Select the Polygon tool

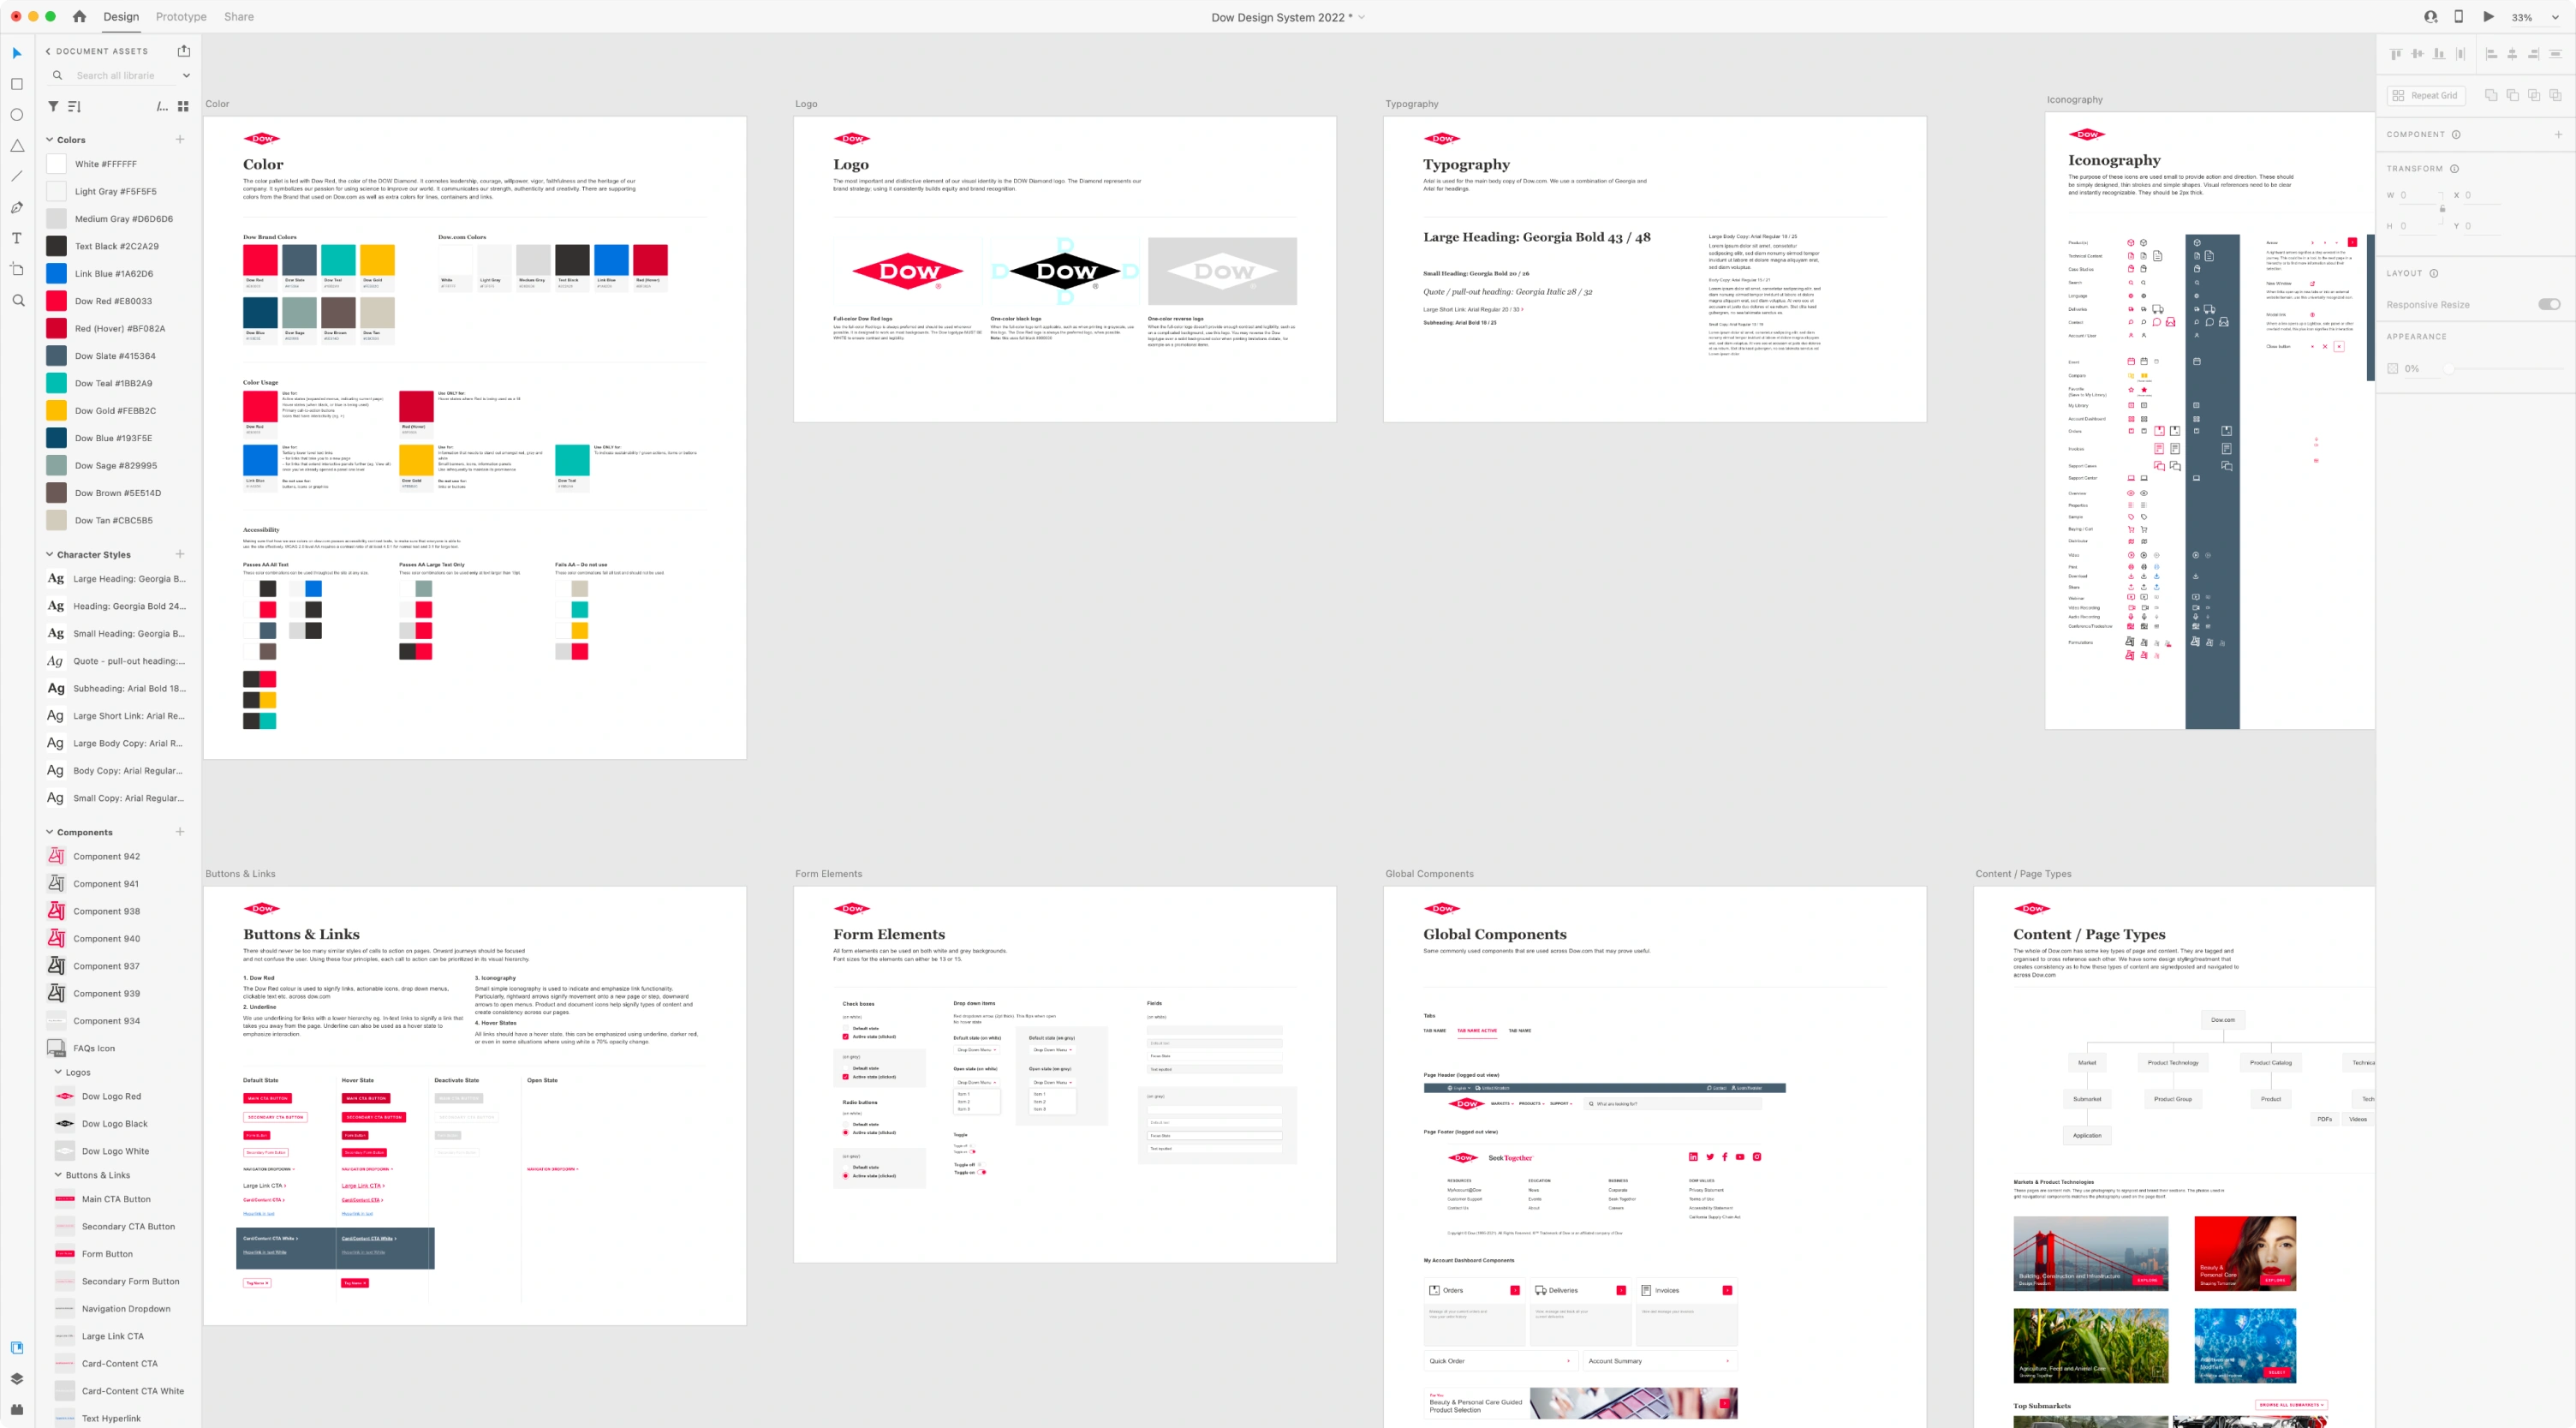click(x=17, y=146)
